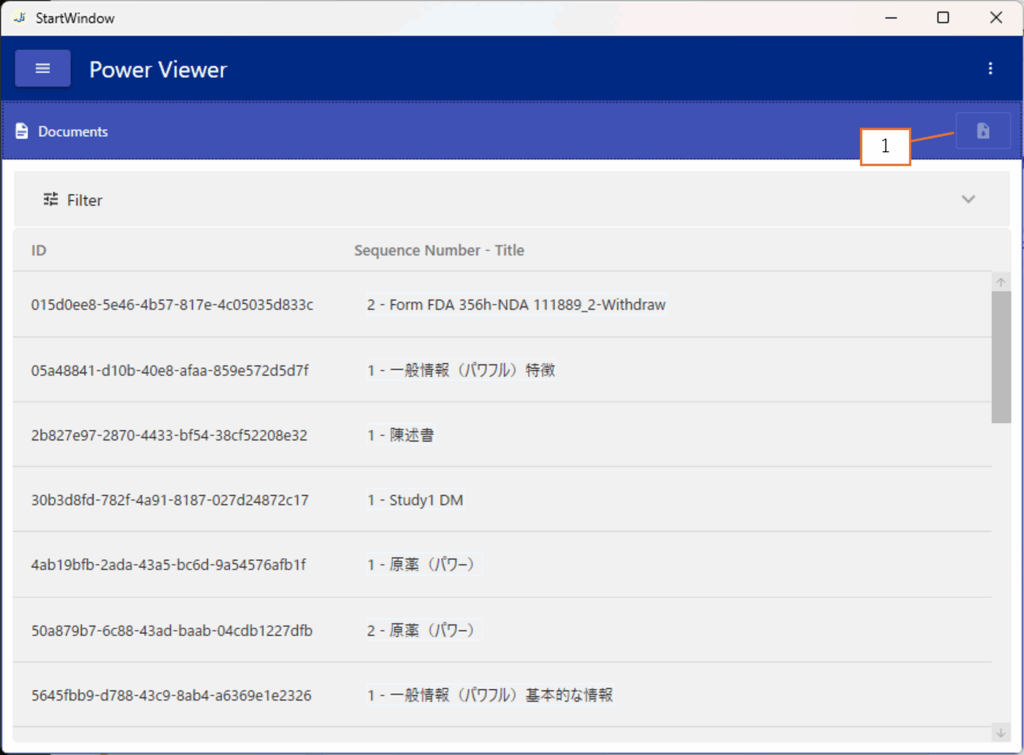Click the Filter sliders icon
Image resolution: width=1024 pixels, height=755 pixels.
[51, 200]
